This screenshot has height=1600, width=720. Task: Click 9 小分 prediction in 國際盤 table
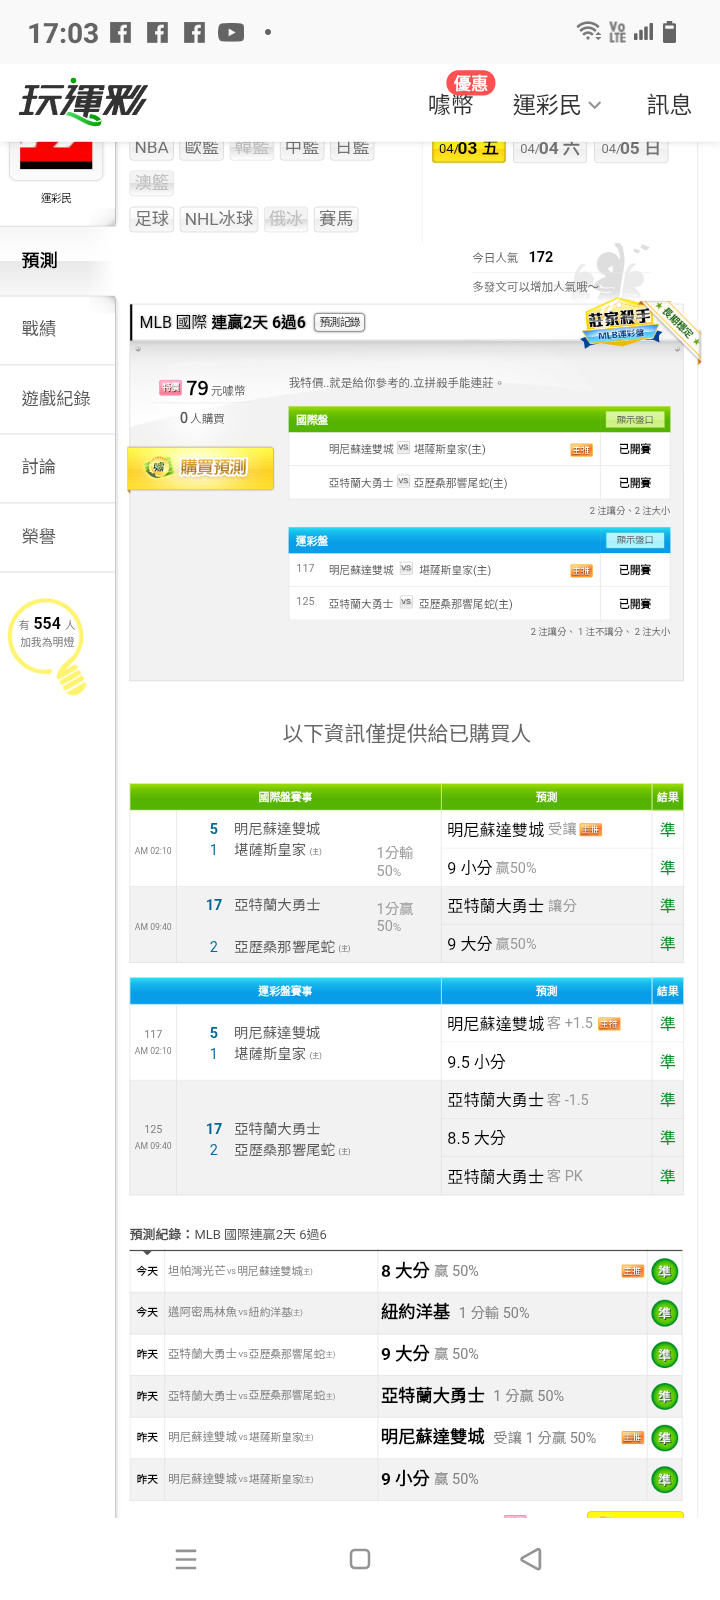[492, 868]
